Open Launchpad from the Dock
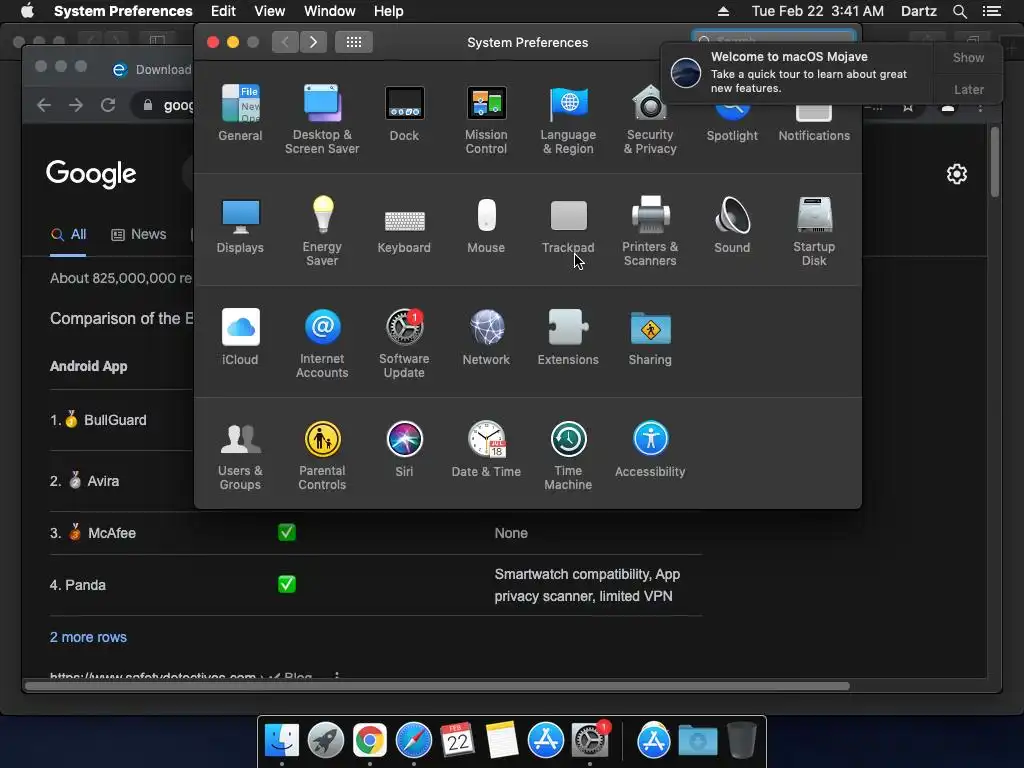The image size is (1024, 768). tap(325, 740)
